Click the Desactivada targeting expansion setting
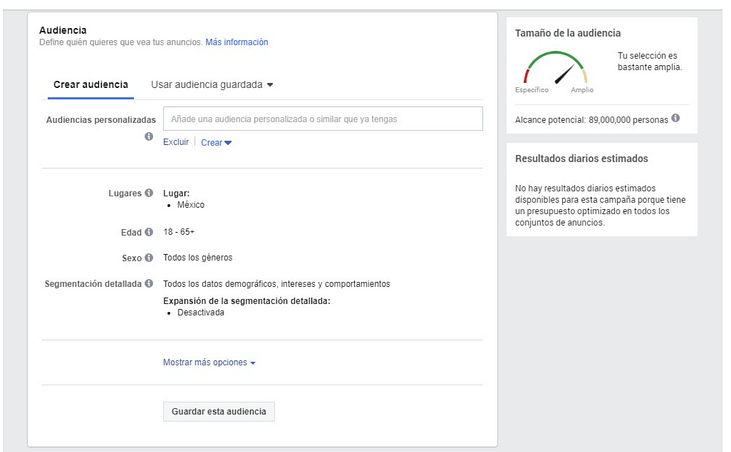This screenshot has height=452, width=731. pos(201,312)
